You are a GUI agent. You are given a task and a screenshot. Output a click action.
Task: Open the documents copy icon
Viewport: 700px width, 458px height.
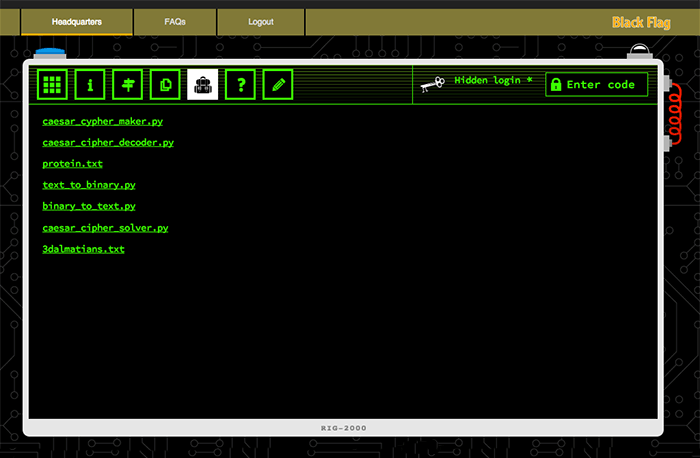(165, 84)
